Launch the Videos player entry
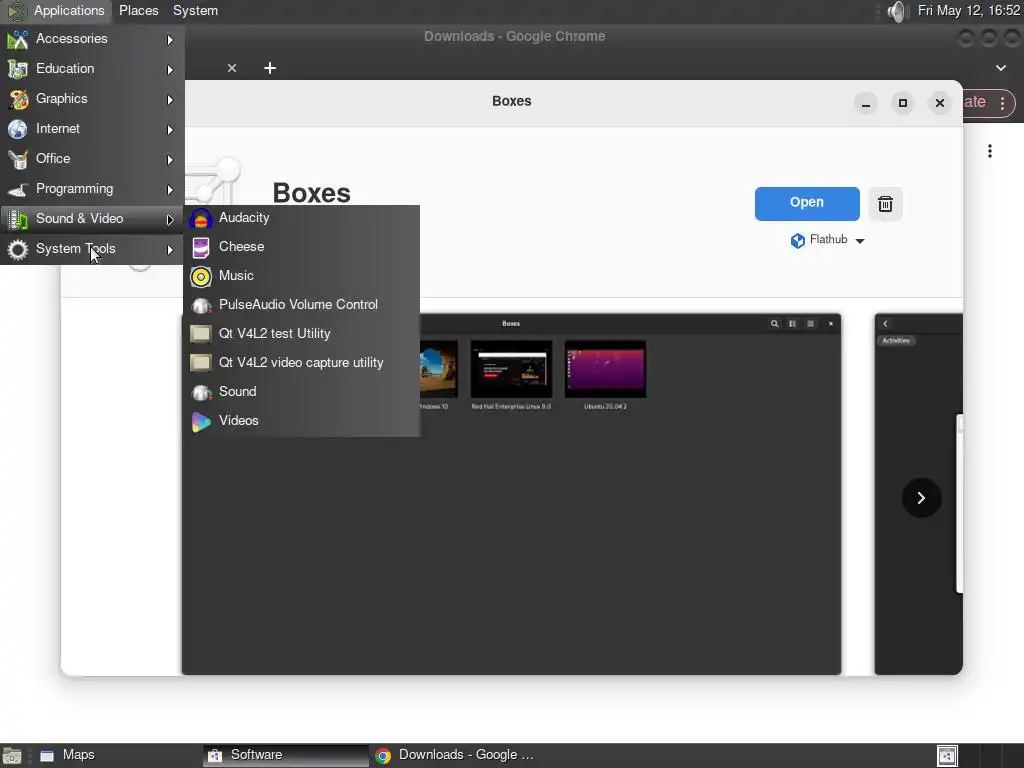 302,421
